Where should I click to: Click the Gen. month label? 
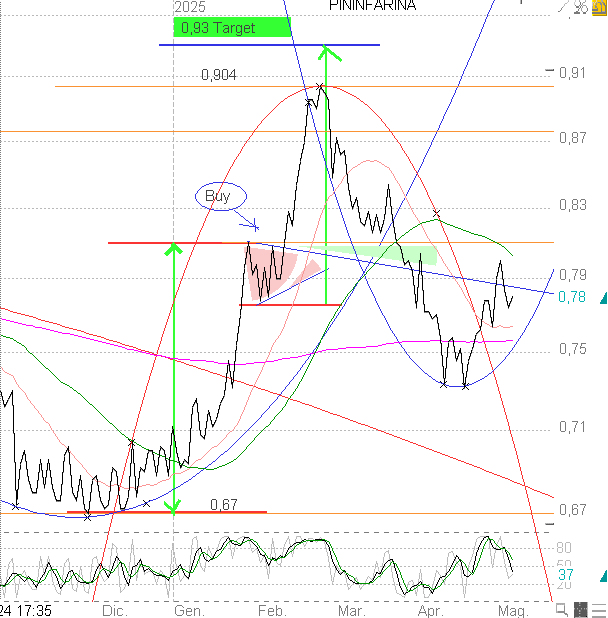[x=189, y=611]
